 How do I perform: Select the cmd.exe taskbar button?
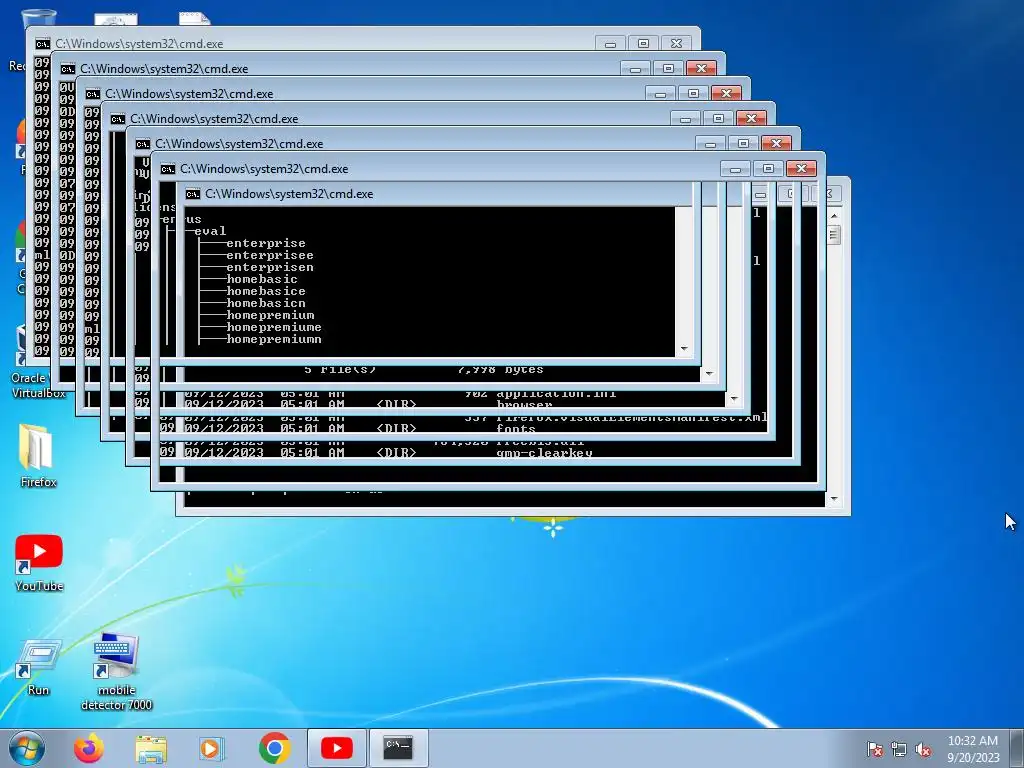coord(398,748)
